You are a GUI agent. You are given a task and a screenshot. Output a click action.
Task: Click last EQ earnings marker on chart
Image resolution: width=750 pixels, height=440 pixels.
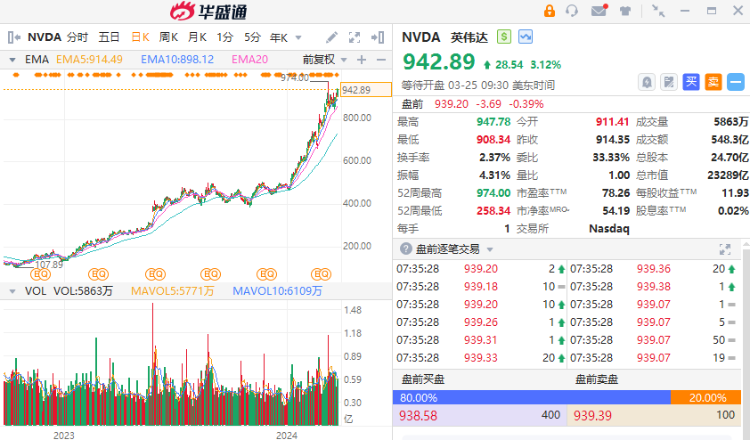coord(321,274)
